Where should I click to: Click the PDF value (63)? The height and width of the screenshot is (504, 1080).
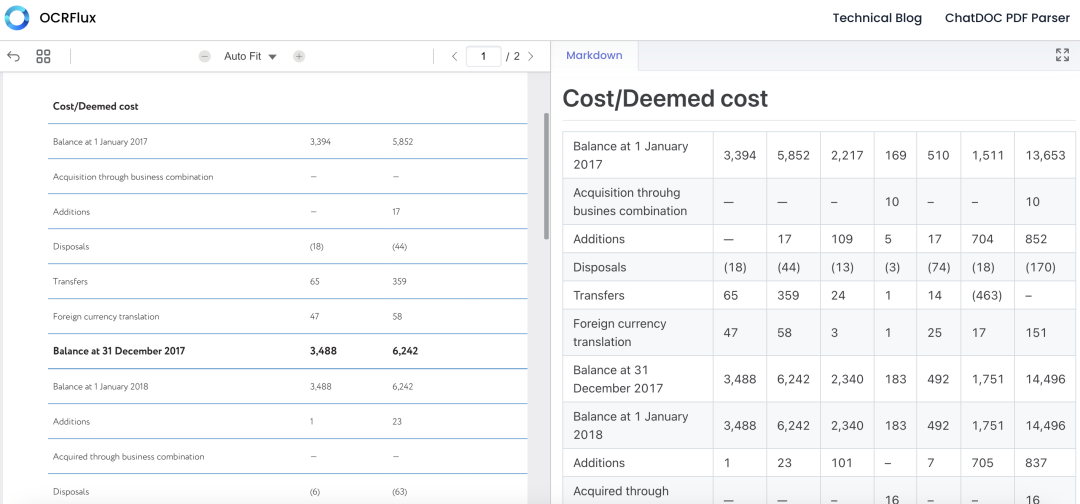399,492
